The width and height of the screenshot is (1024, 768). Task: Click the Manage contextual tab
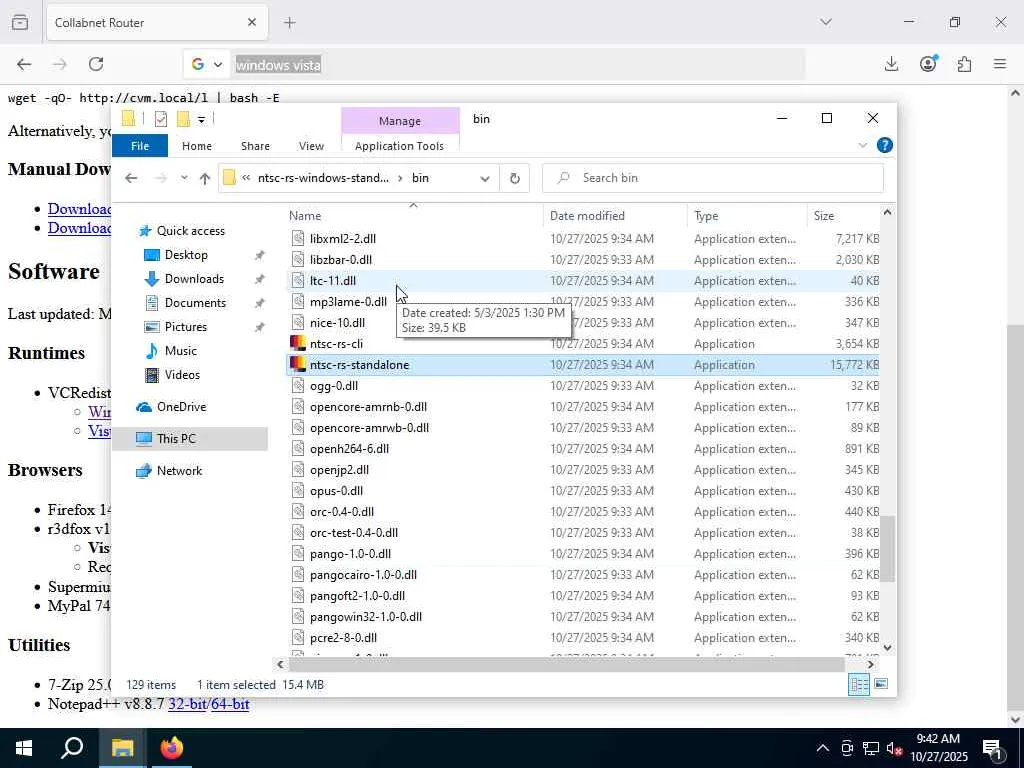(x=400, y=121)
